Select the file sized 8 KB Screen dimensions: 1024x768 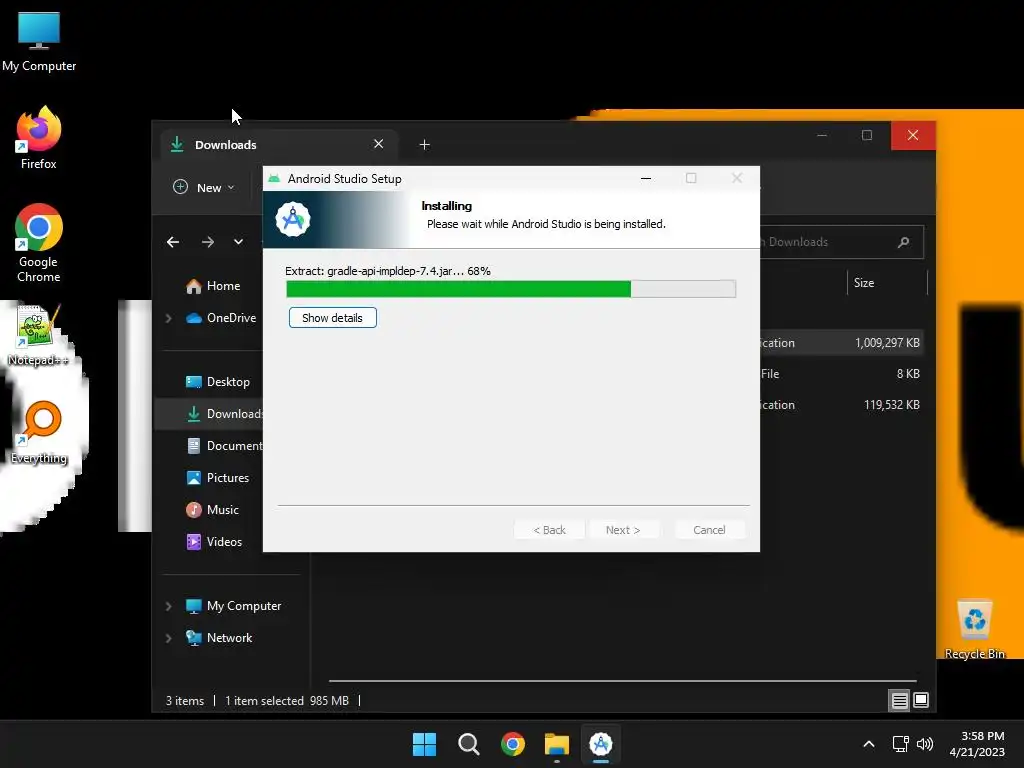[x=841, y=374]
